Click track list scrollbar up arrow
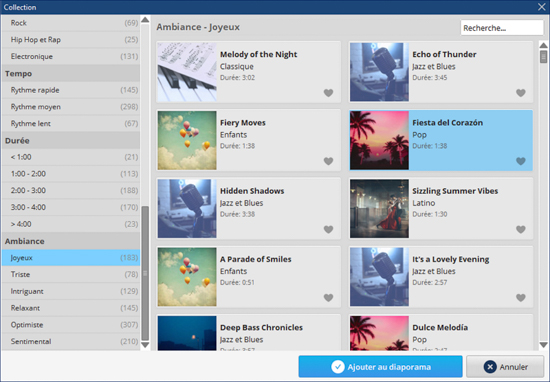This screenshot has height=382, width=550. click(543, 45)
